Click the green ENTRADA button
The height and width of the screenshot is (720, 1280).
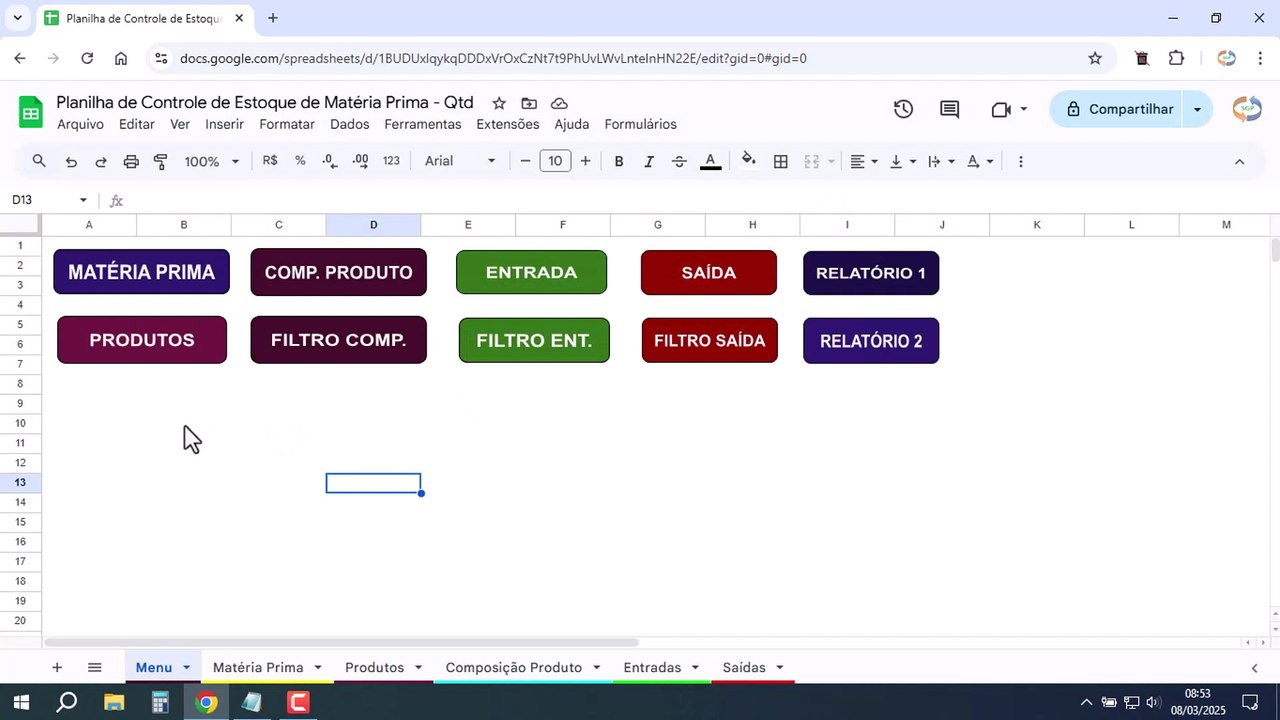click(x=531, y=272)
